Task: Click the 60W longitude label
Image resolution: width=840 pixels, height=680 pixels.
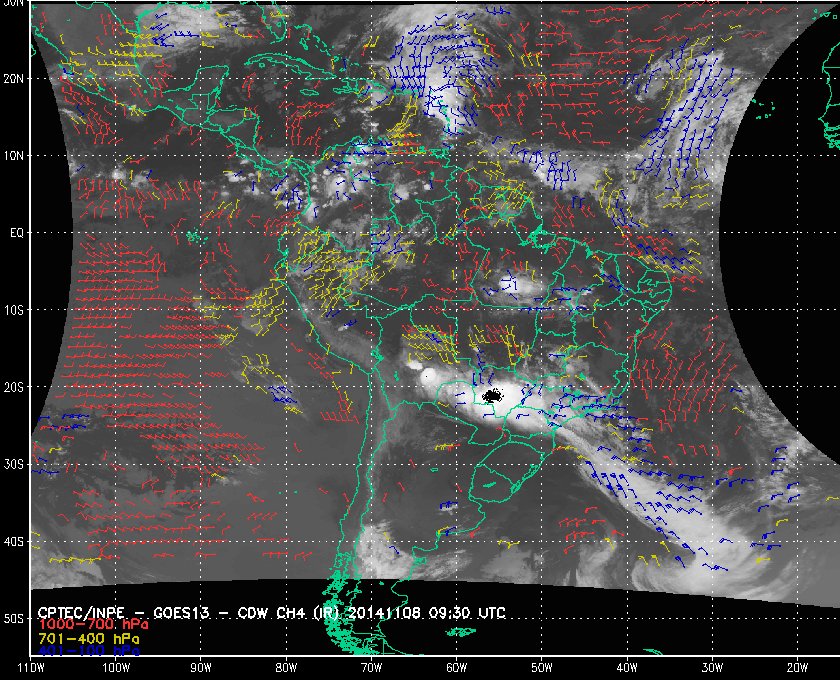Action: 456,667
